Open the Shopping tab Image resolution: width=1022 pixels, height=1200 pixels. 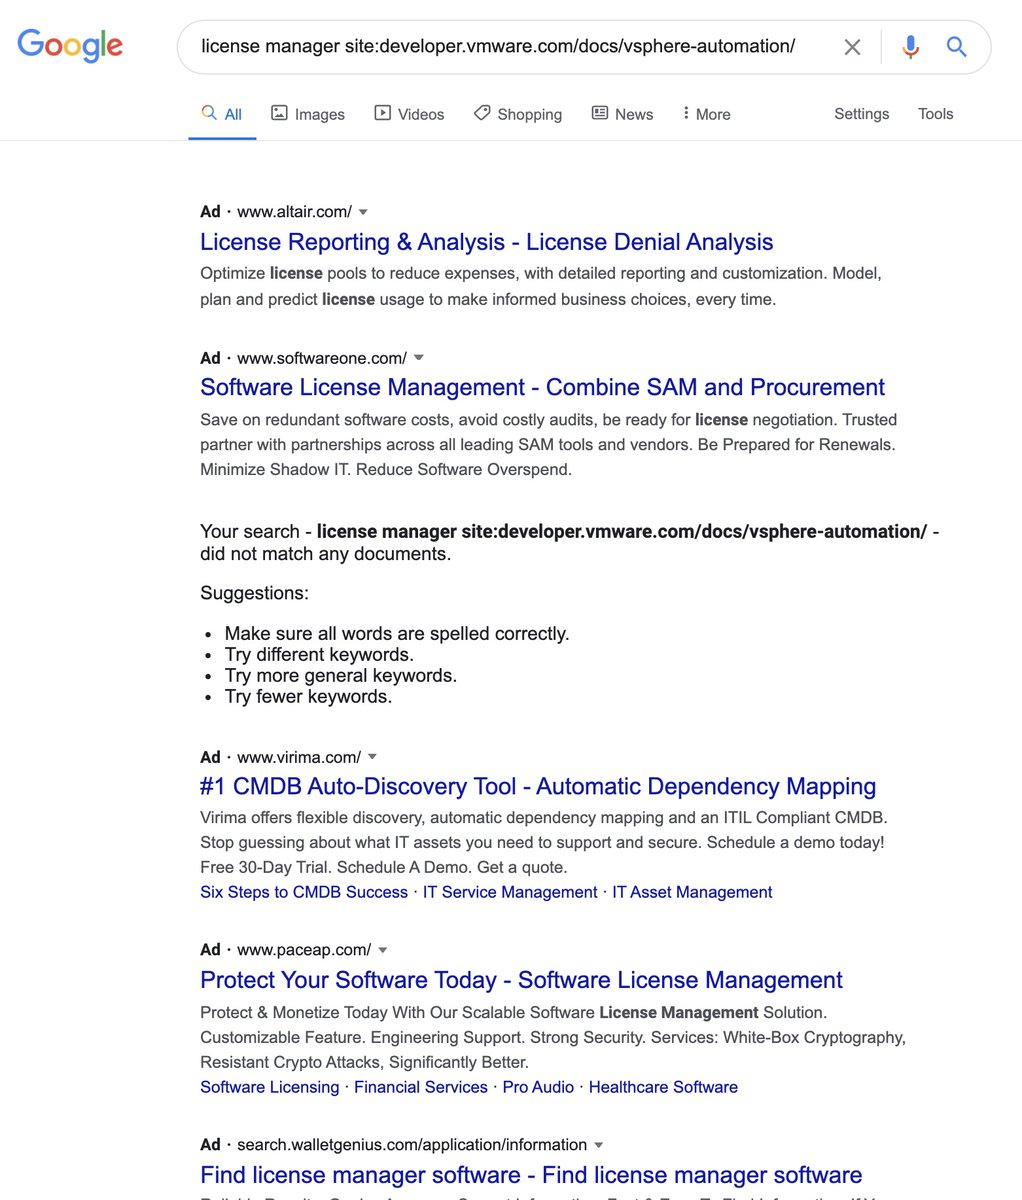[x=518, y=114]
